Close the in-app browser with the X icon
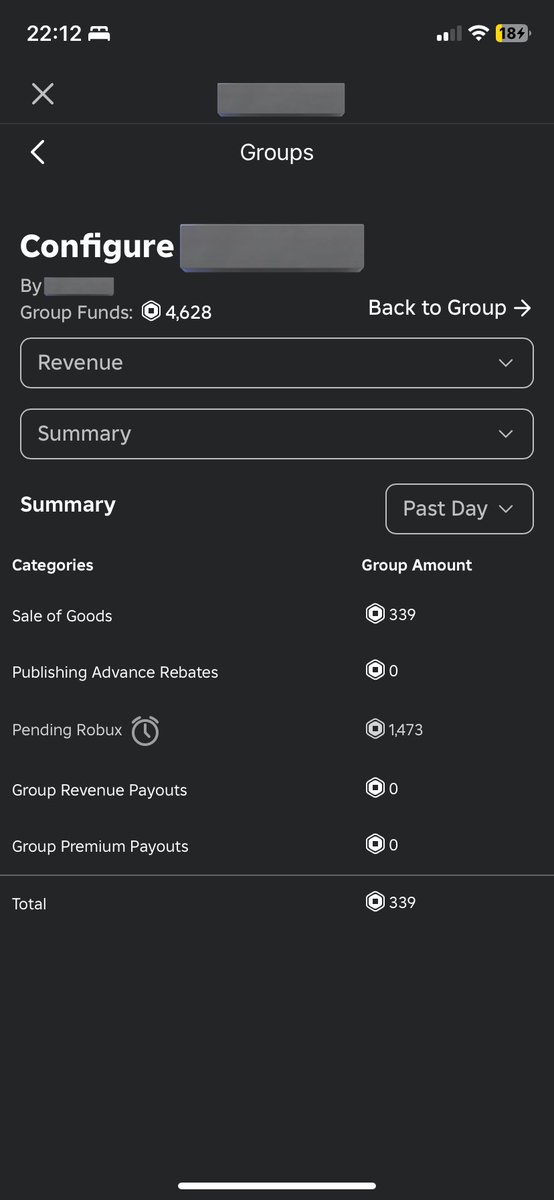This screenshot has height=1200, width=554. coord(42,94)
